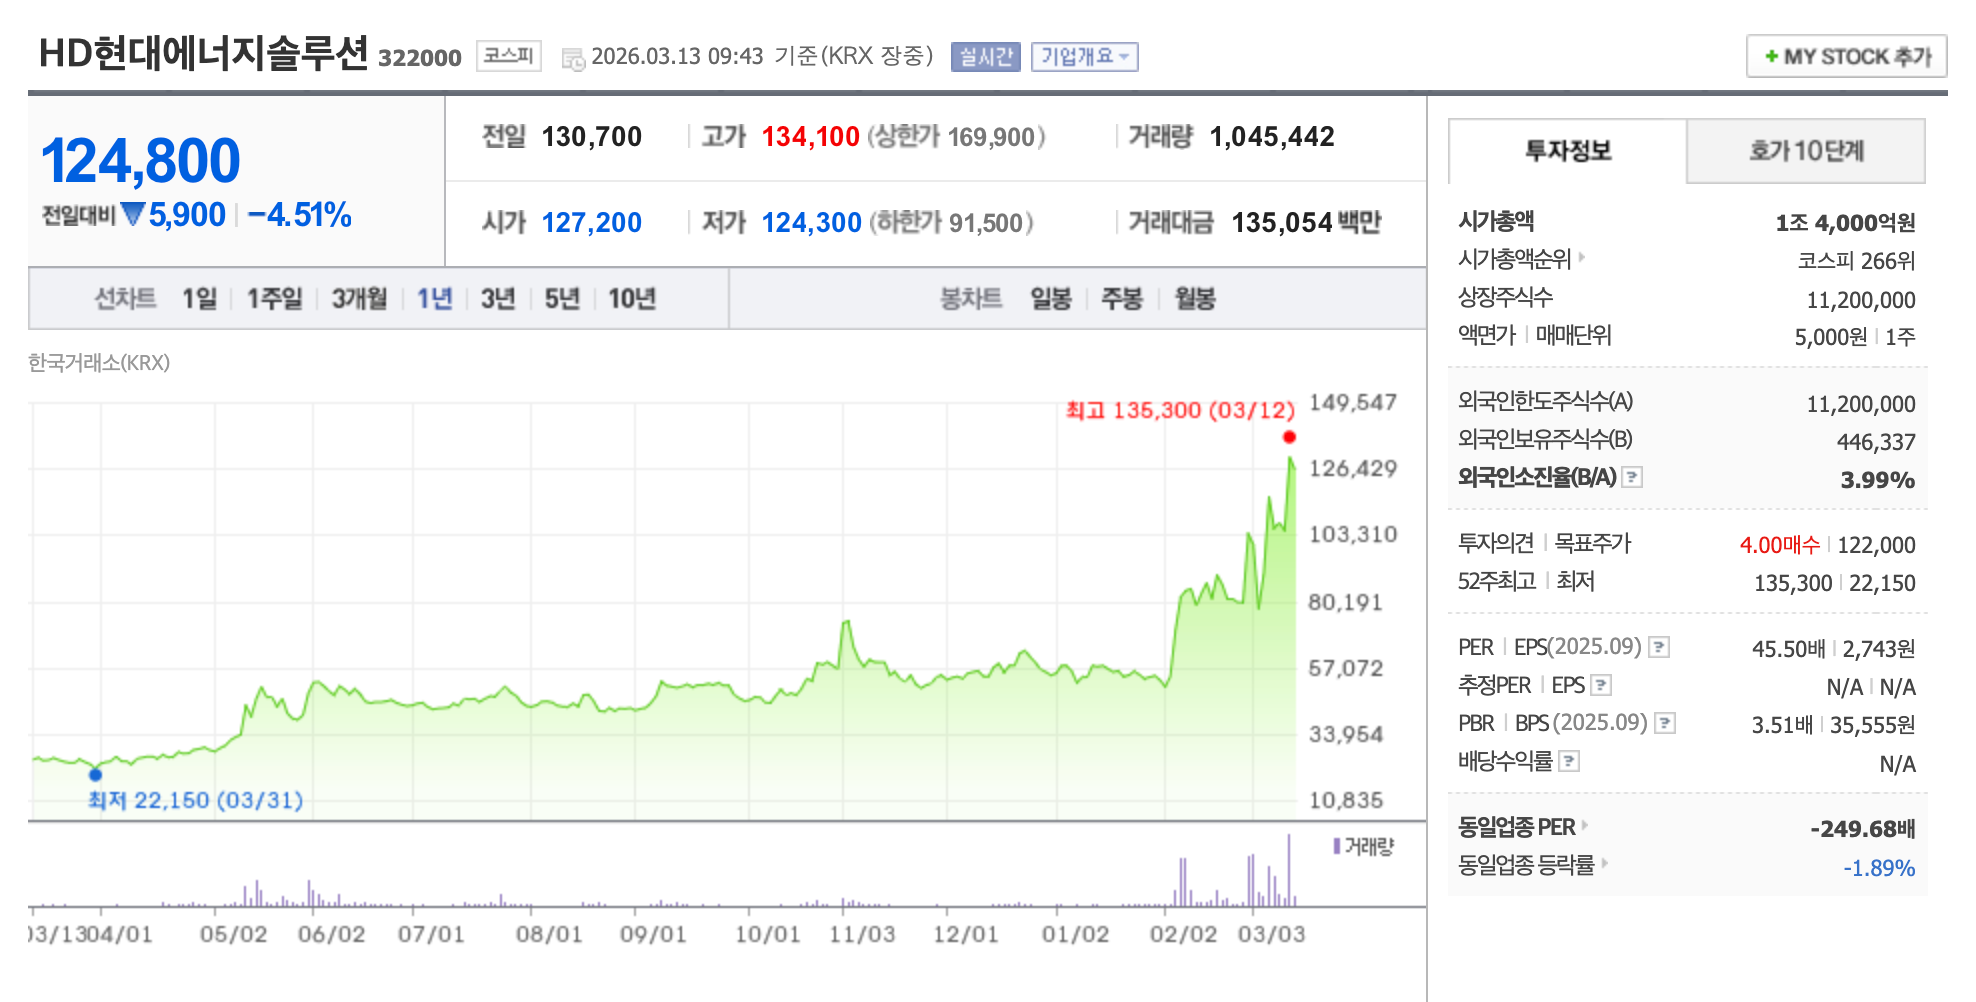Click the blue down-triangle price change icon

pyautogui.click(x=132, y=214)
